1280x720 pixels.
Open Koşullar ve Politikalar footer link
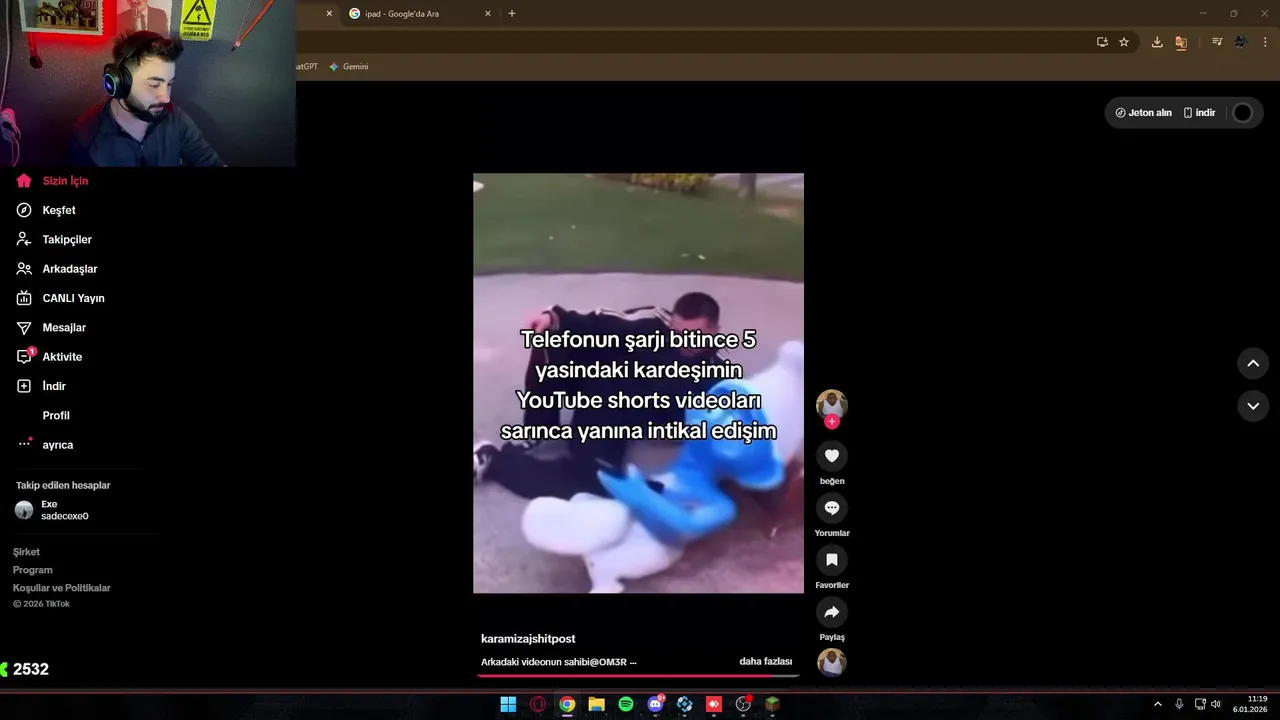(61, 588)
